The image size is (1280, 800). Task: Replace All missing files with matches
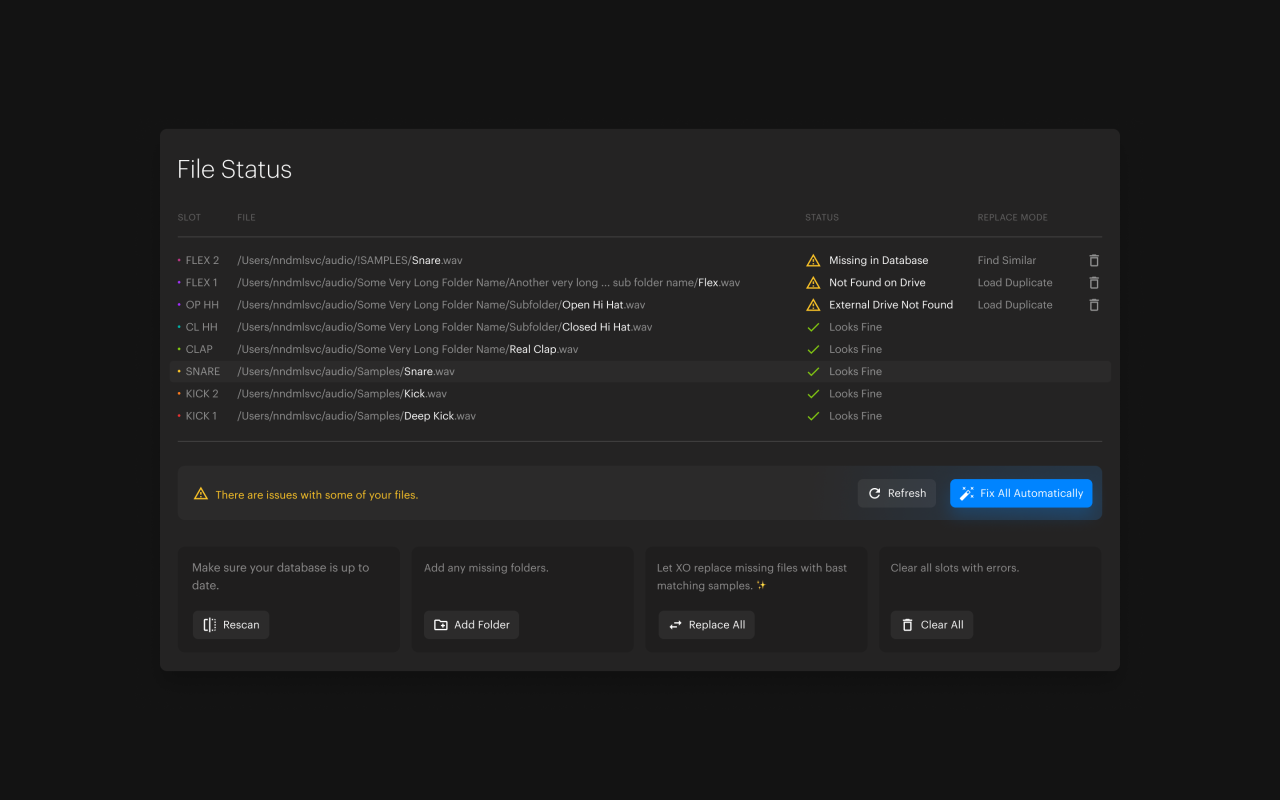[x=706, y=625]
